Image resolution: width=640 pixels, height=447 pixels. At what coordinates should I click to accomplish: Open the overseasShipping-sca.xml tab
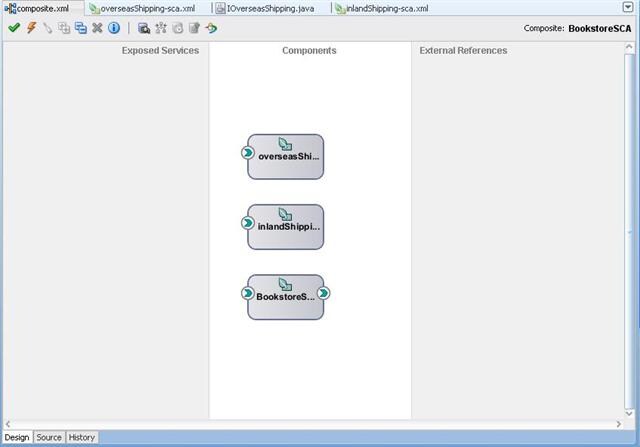click(142, 8)
